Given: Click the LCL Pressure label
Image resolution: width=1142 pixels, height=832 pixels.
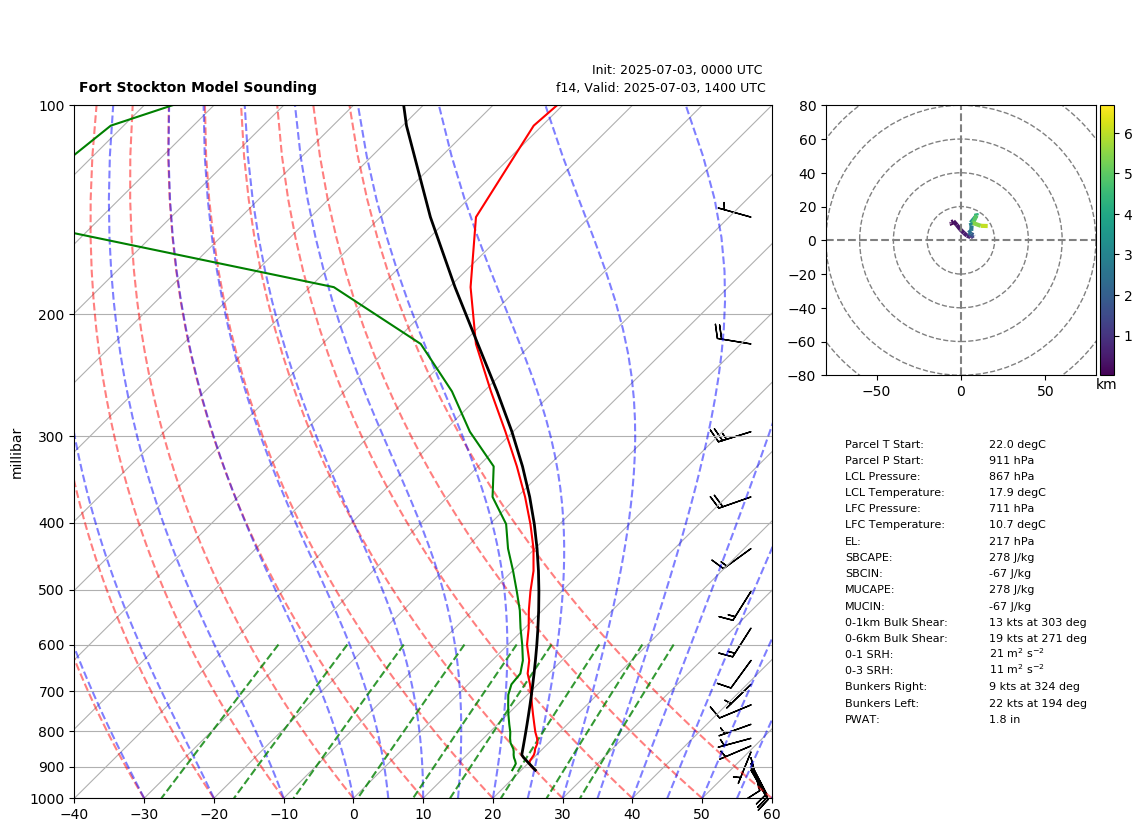Looking at the screenshot, I should point(882,476).
